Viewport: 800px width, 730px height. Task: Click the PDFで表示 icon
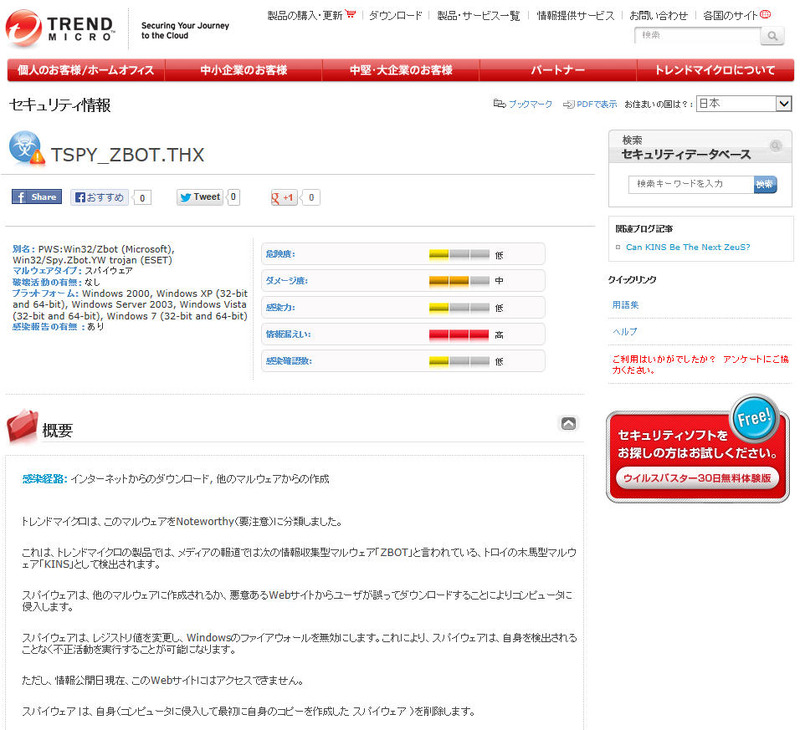click(x=568, y=104)
